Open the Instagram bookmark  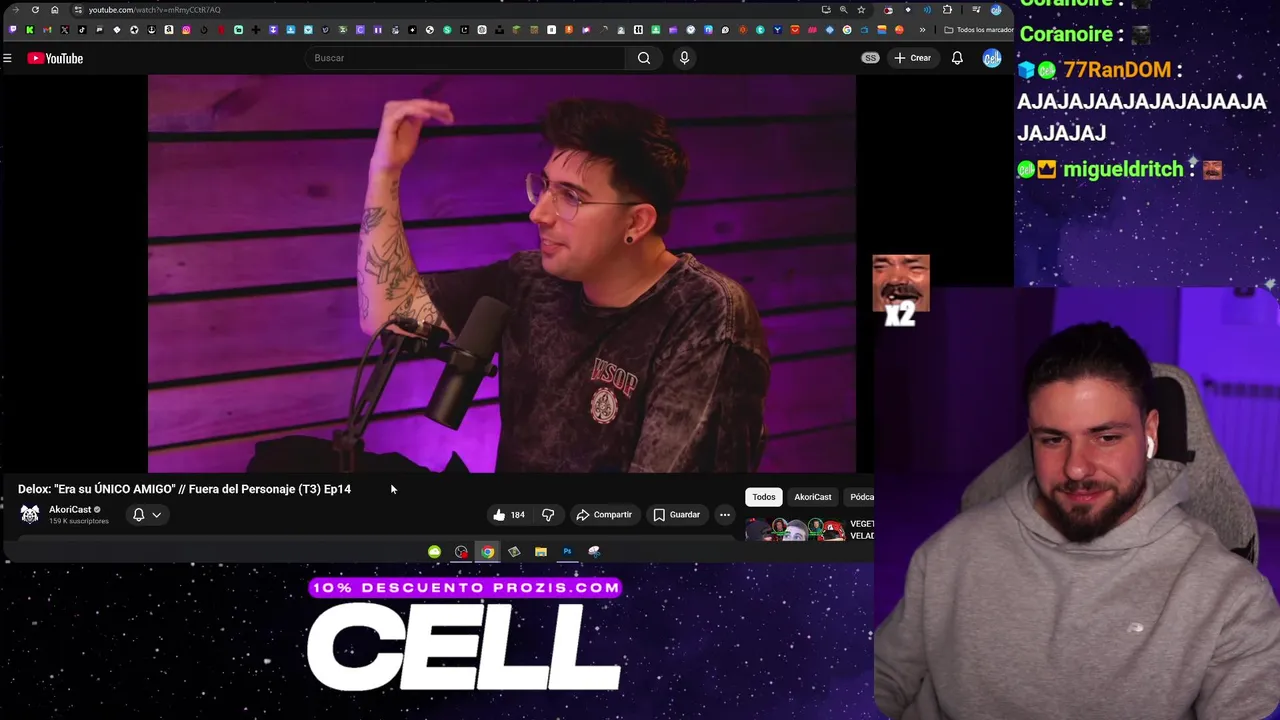tap(186, 29)
